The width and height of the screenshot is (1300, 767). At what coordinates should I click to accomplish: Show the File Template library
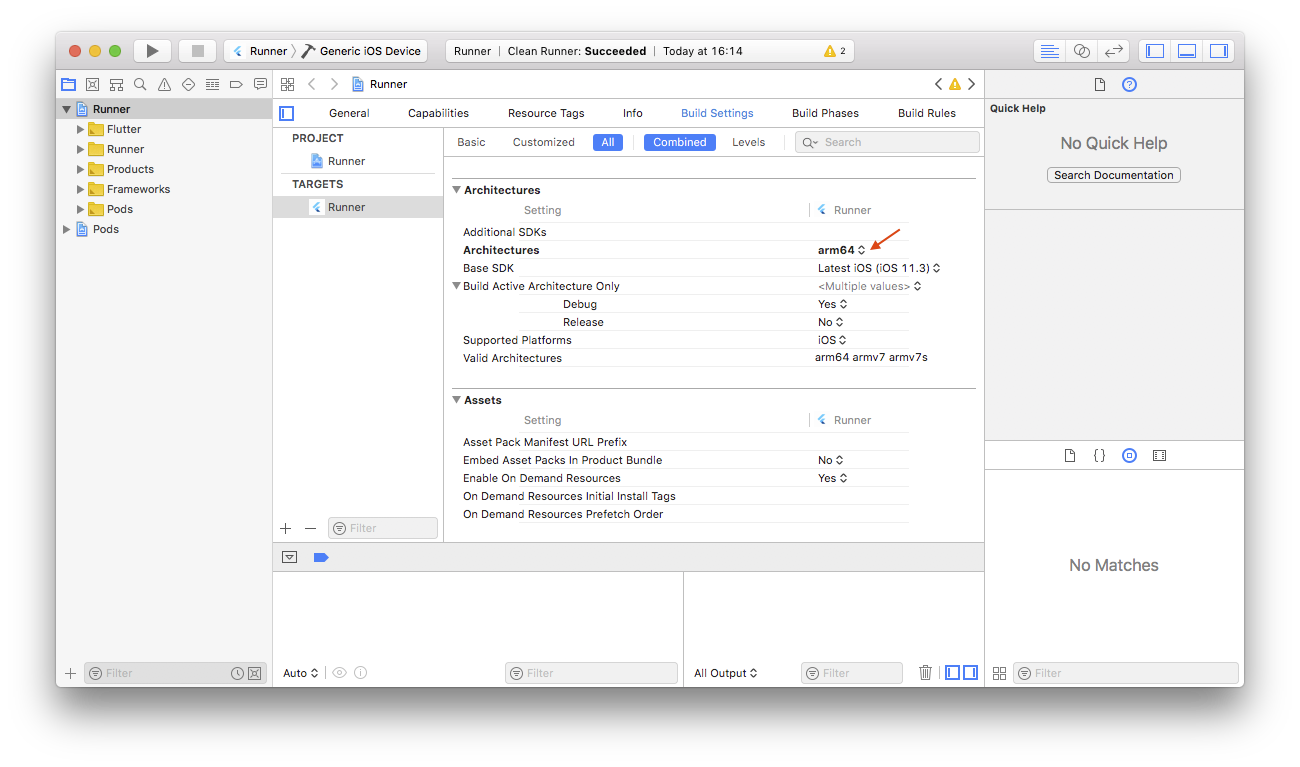1070,455
